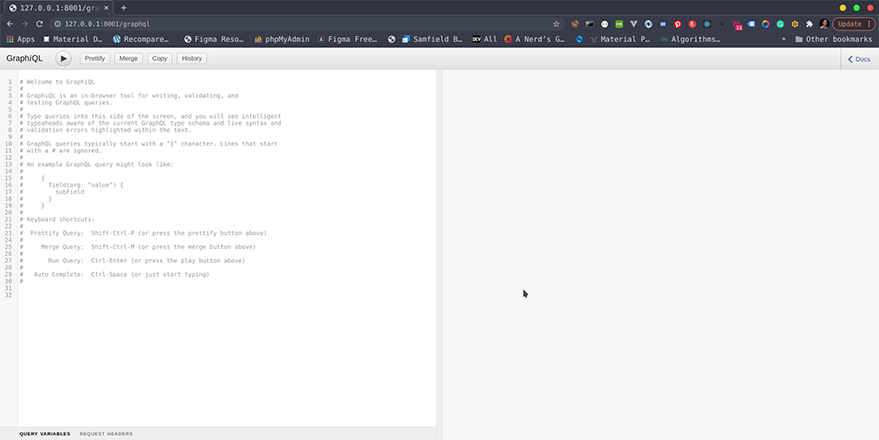Switch to the Query Variables tab

point(45,434)
